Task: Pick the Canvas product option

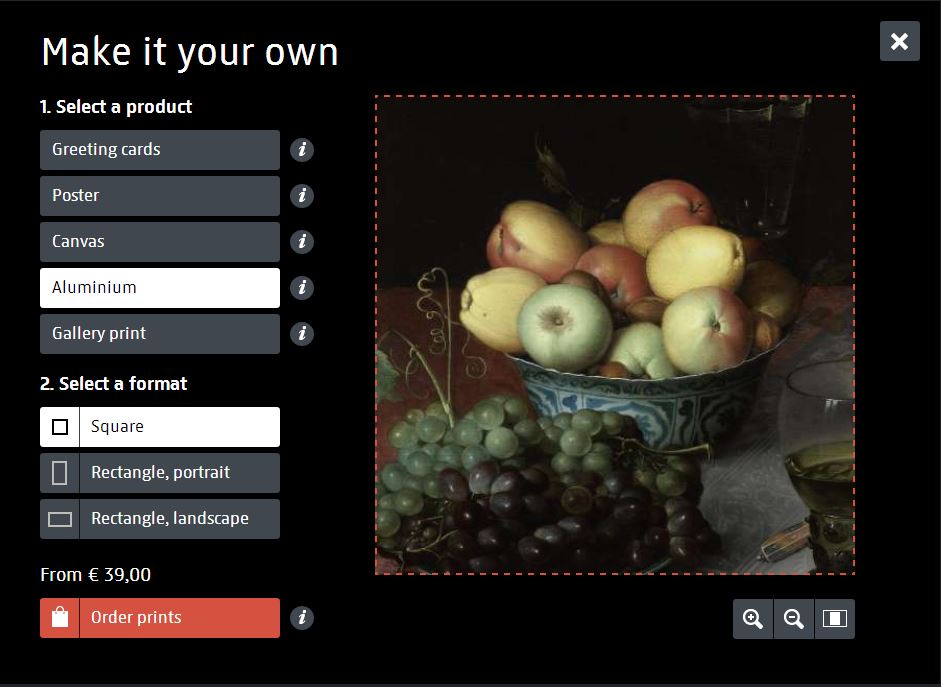Action: point(160,242)
